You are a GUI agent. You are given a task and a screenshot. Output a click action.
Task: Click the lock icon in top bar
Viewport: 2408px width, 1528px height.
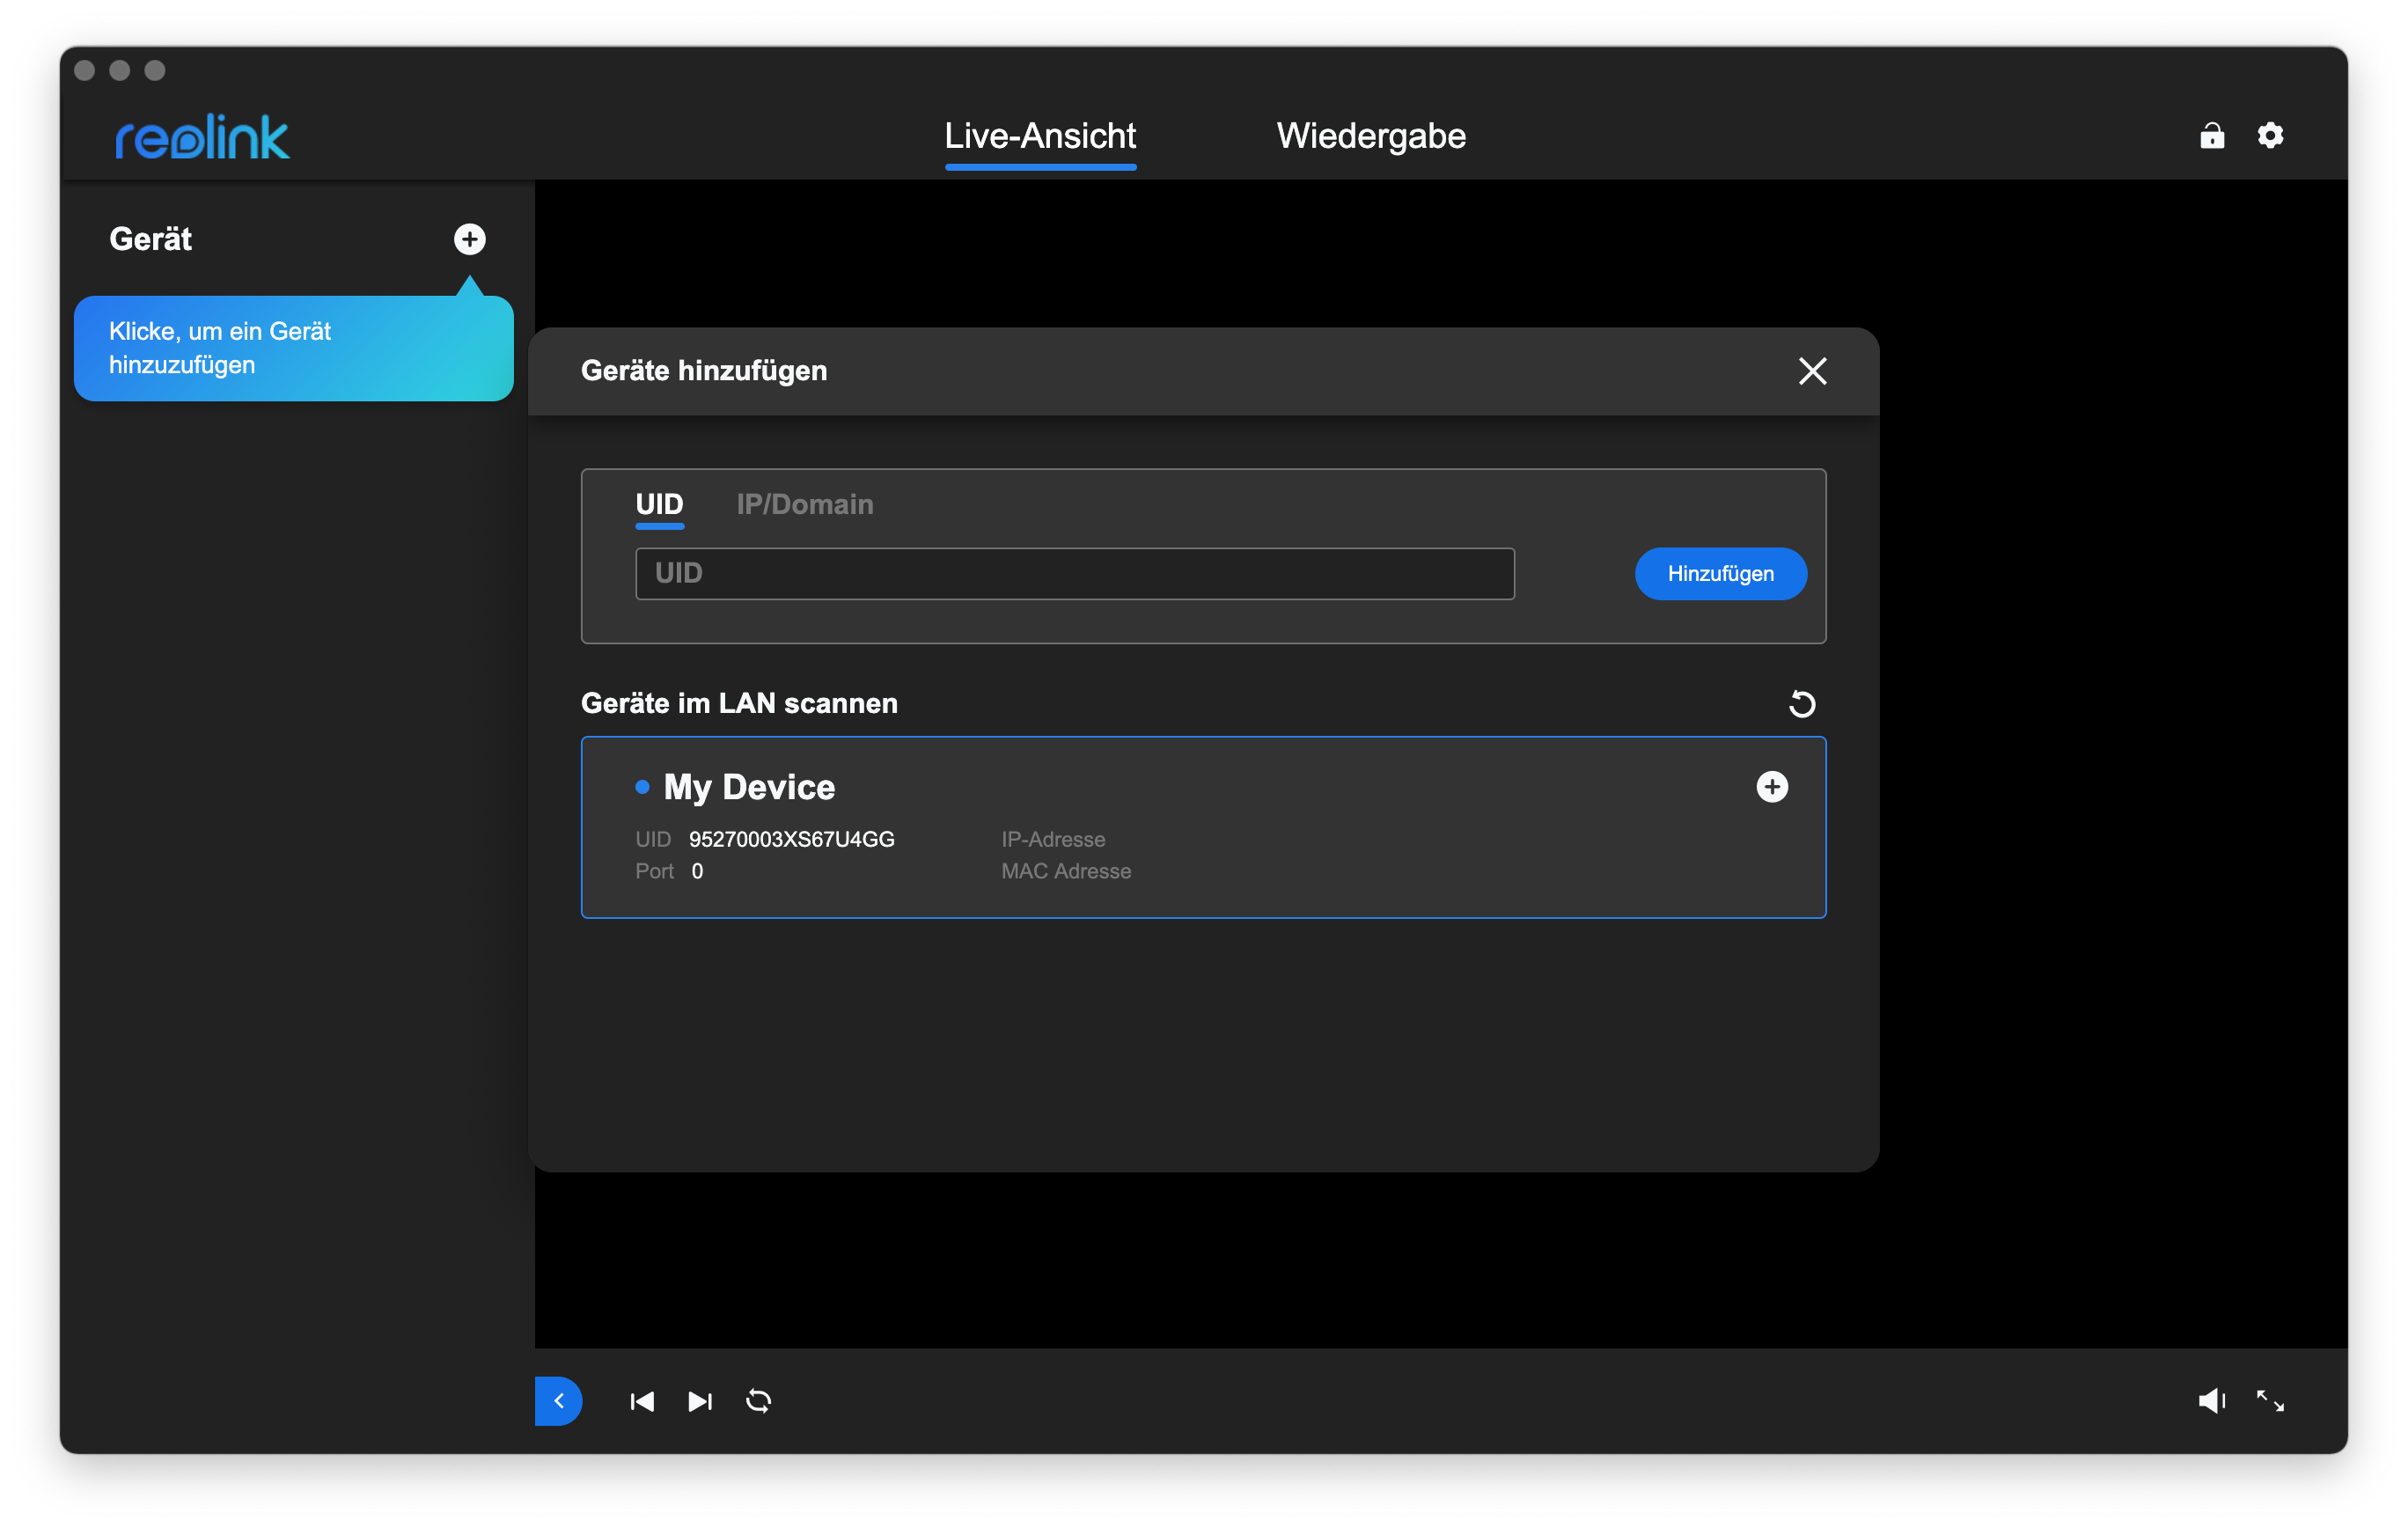tap(2212, 135)
